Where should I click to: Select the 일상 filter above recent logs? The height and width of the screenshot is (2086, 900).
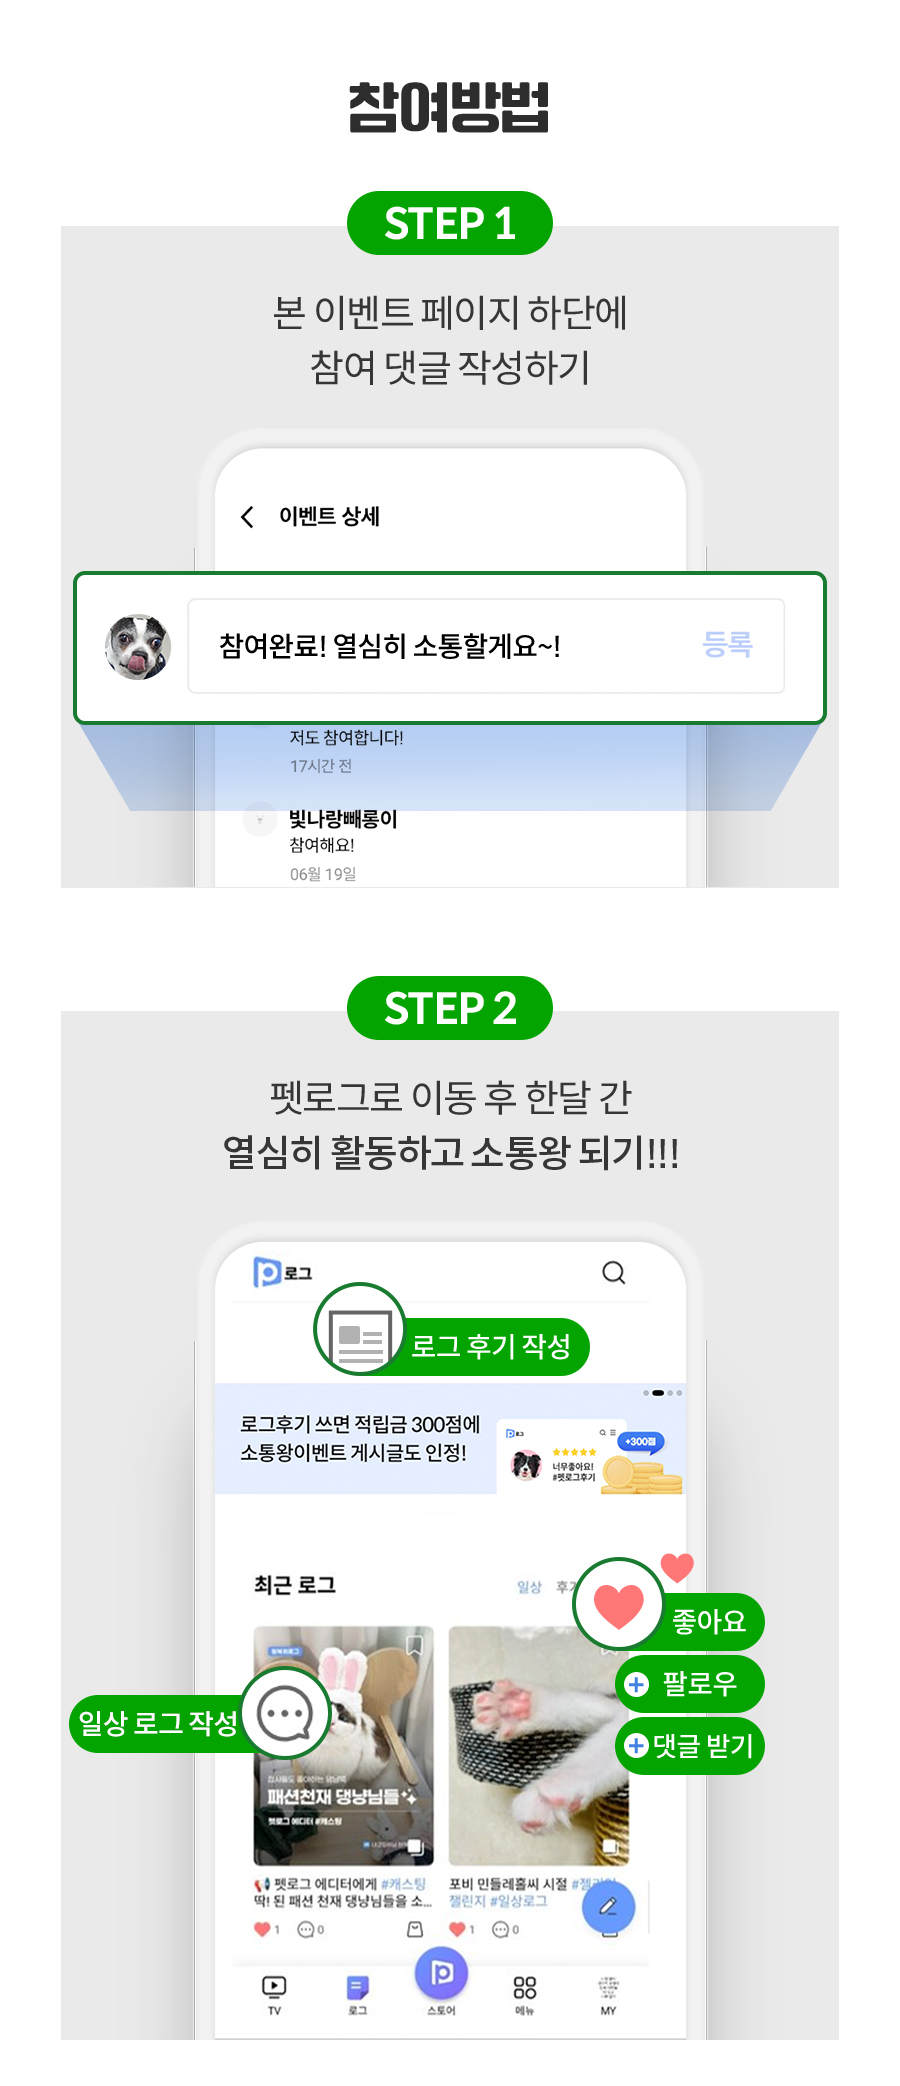tap(529, 1587)
